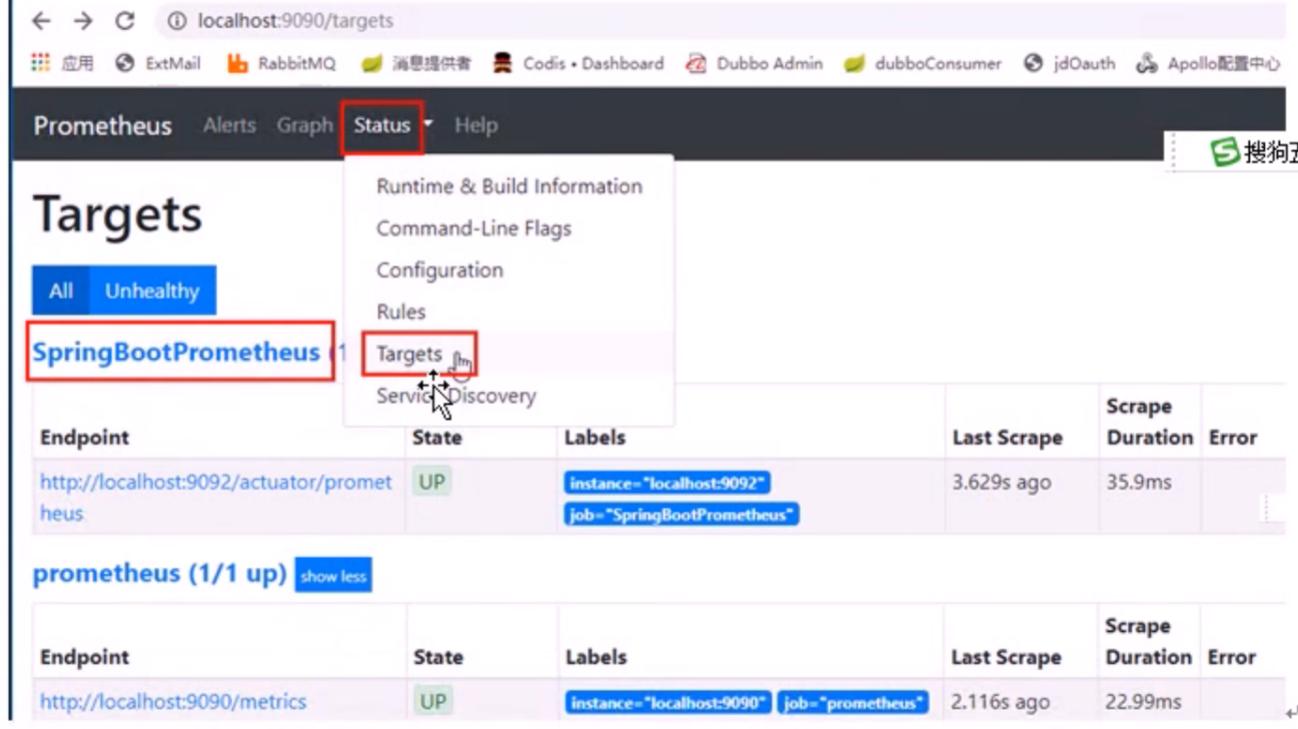Viewport: 1298px width, 729px height.
Task: Click instance="localhost:9092" label badge
Action: click(x=667, y=483)
